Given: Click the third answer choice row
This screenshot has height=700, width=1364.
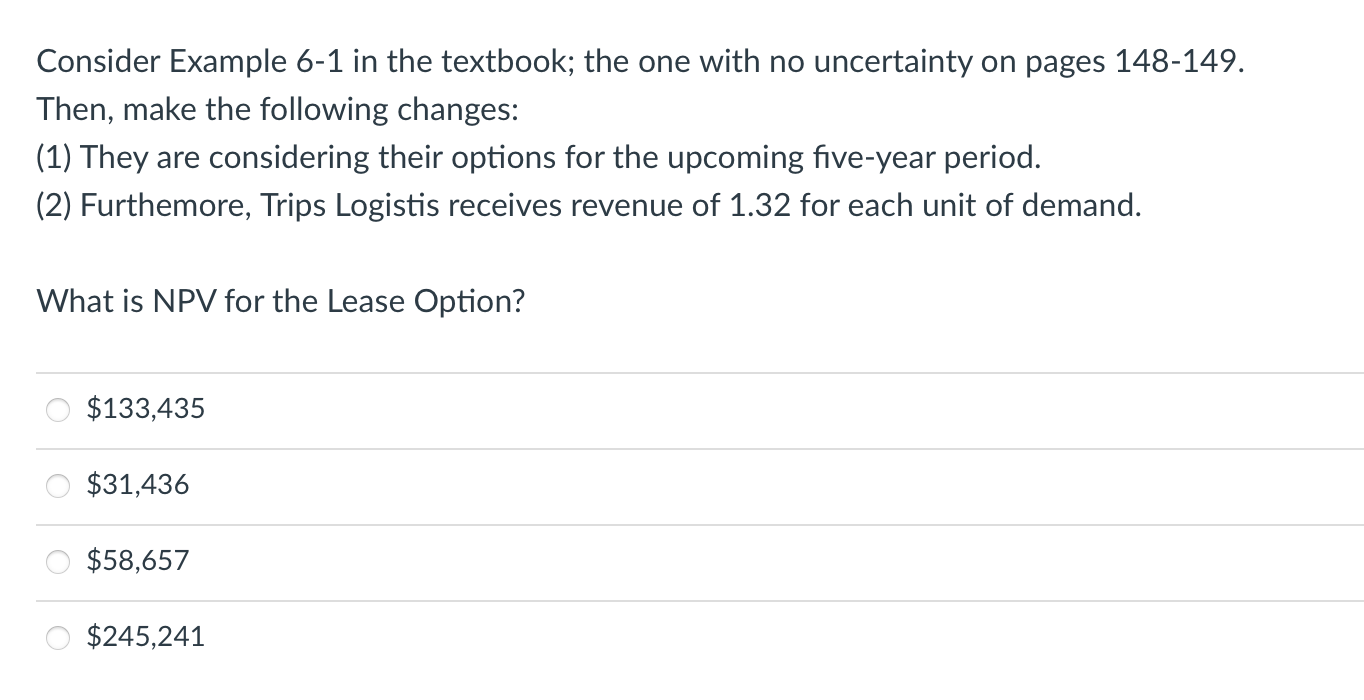Looking at the screenshot, I should pyautogui.click(x=400, y=561).
